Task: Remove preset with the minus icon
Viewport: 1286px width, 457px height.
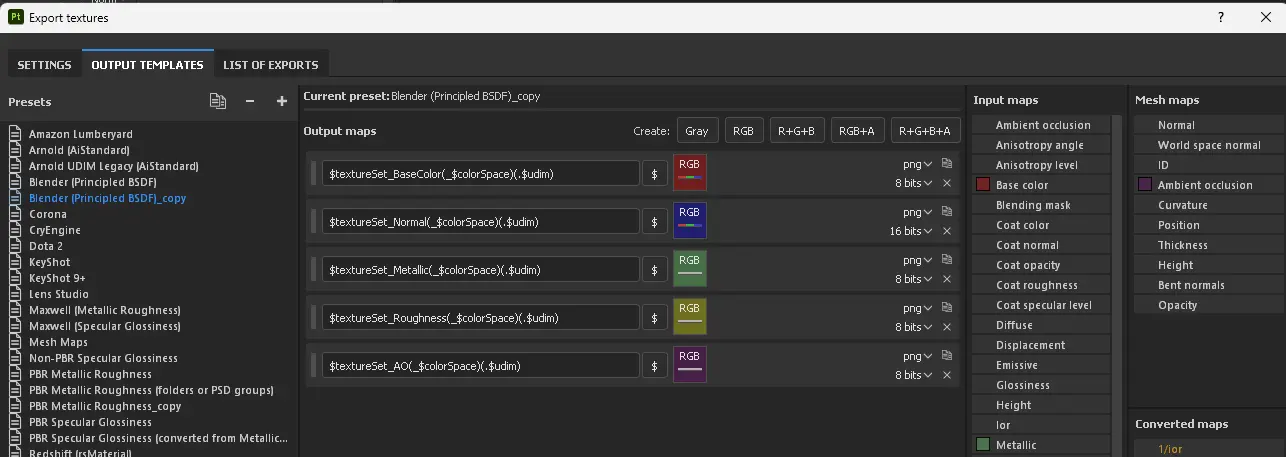Action: click(x=250, y=101)
